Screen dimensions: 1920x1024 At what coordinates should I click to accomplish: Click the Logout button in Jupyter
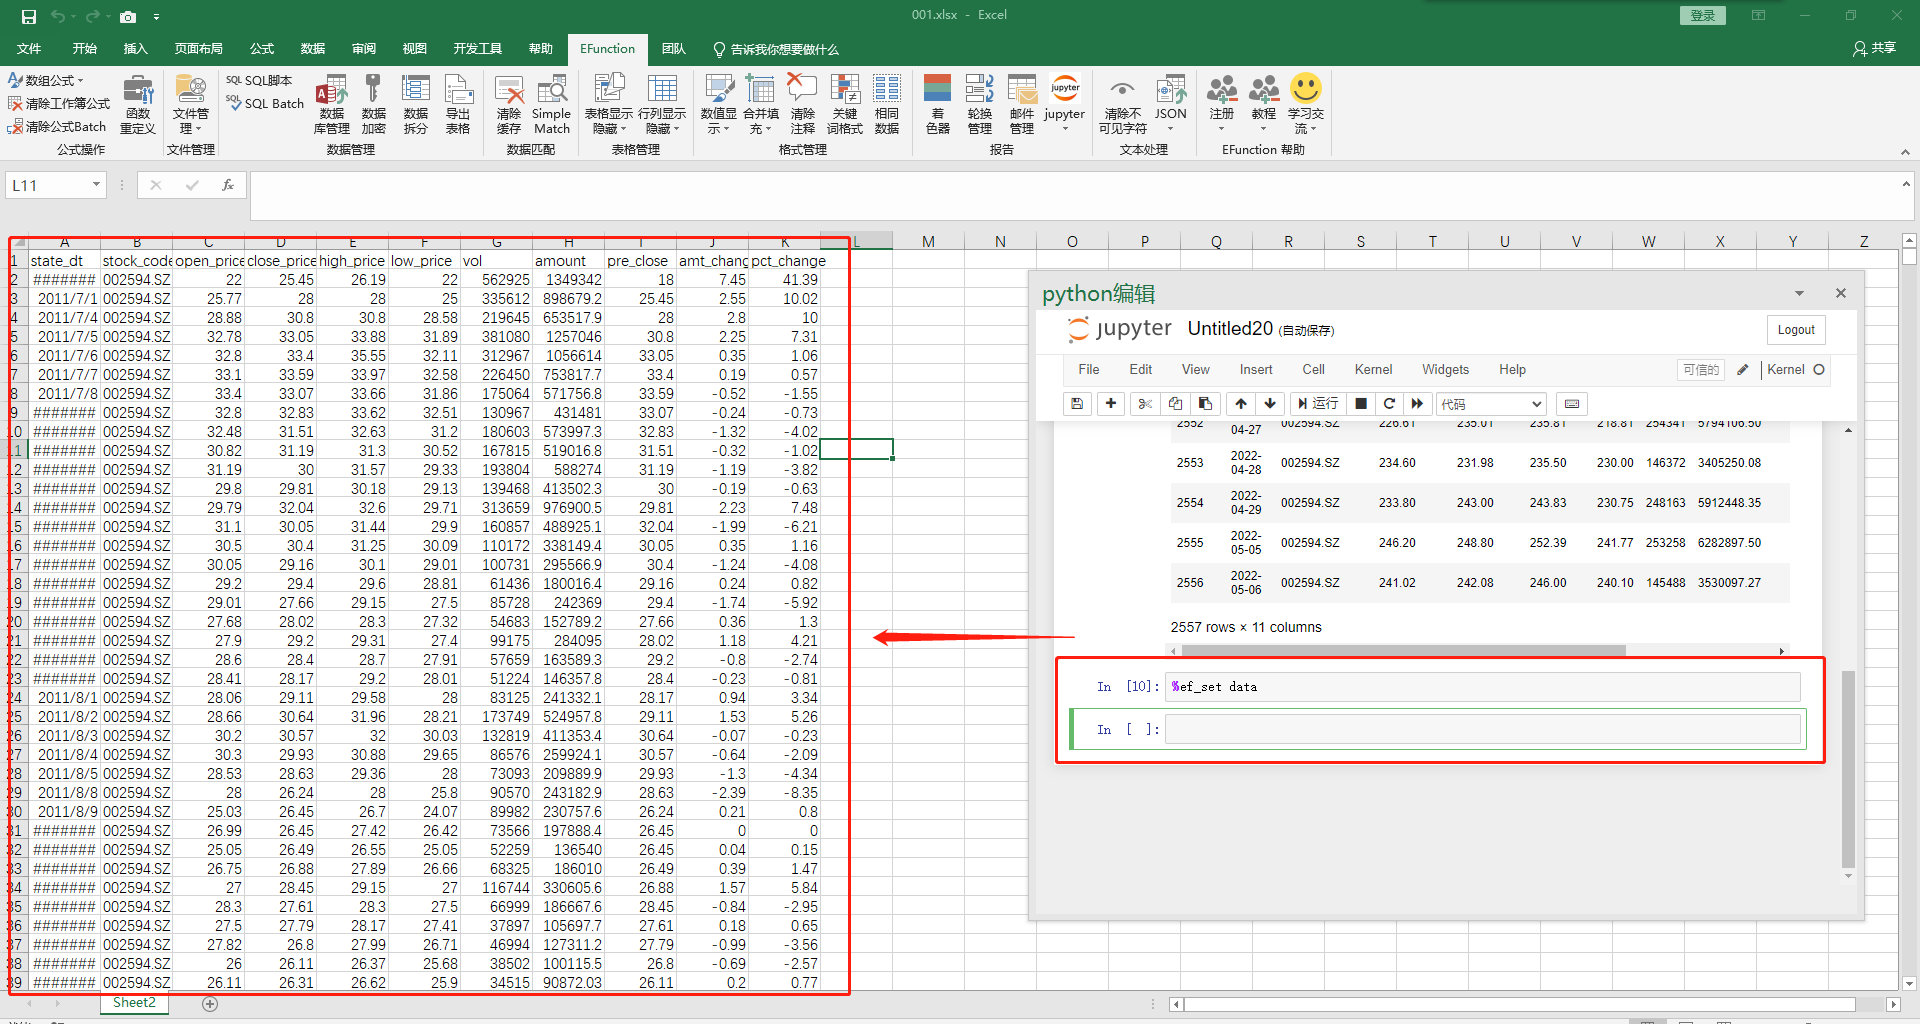tap(1796, 330)
